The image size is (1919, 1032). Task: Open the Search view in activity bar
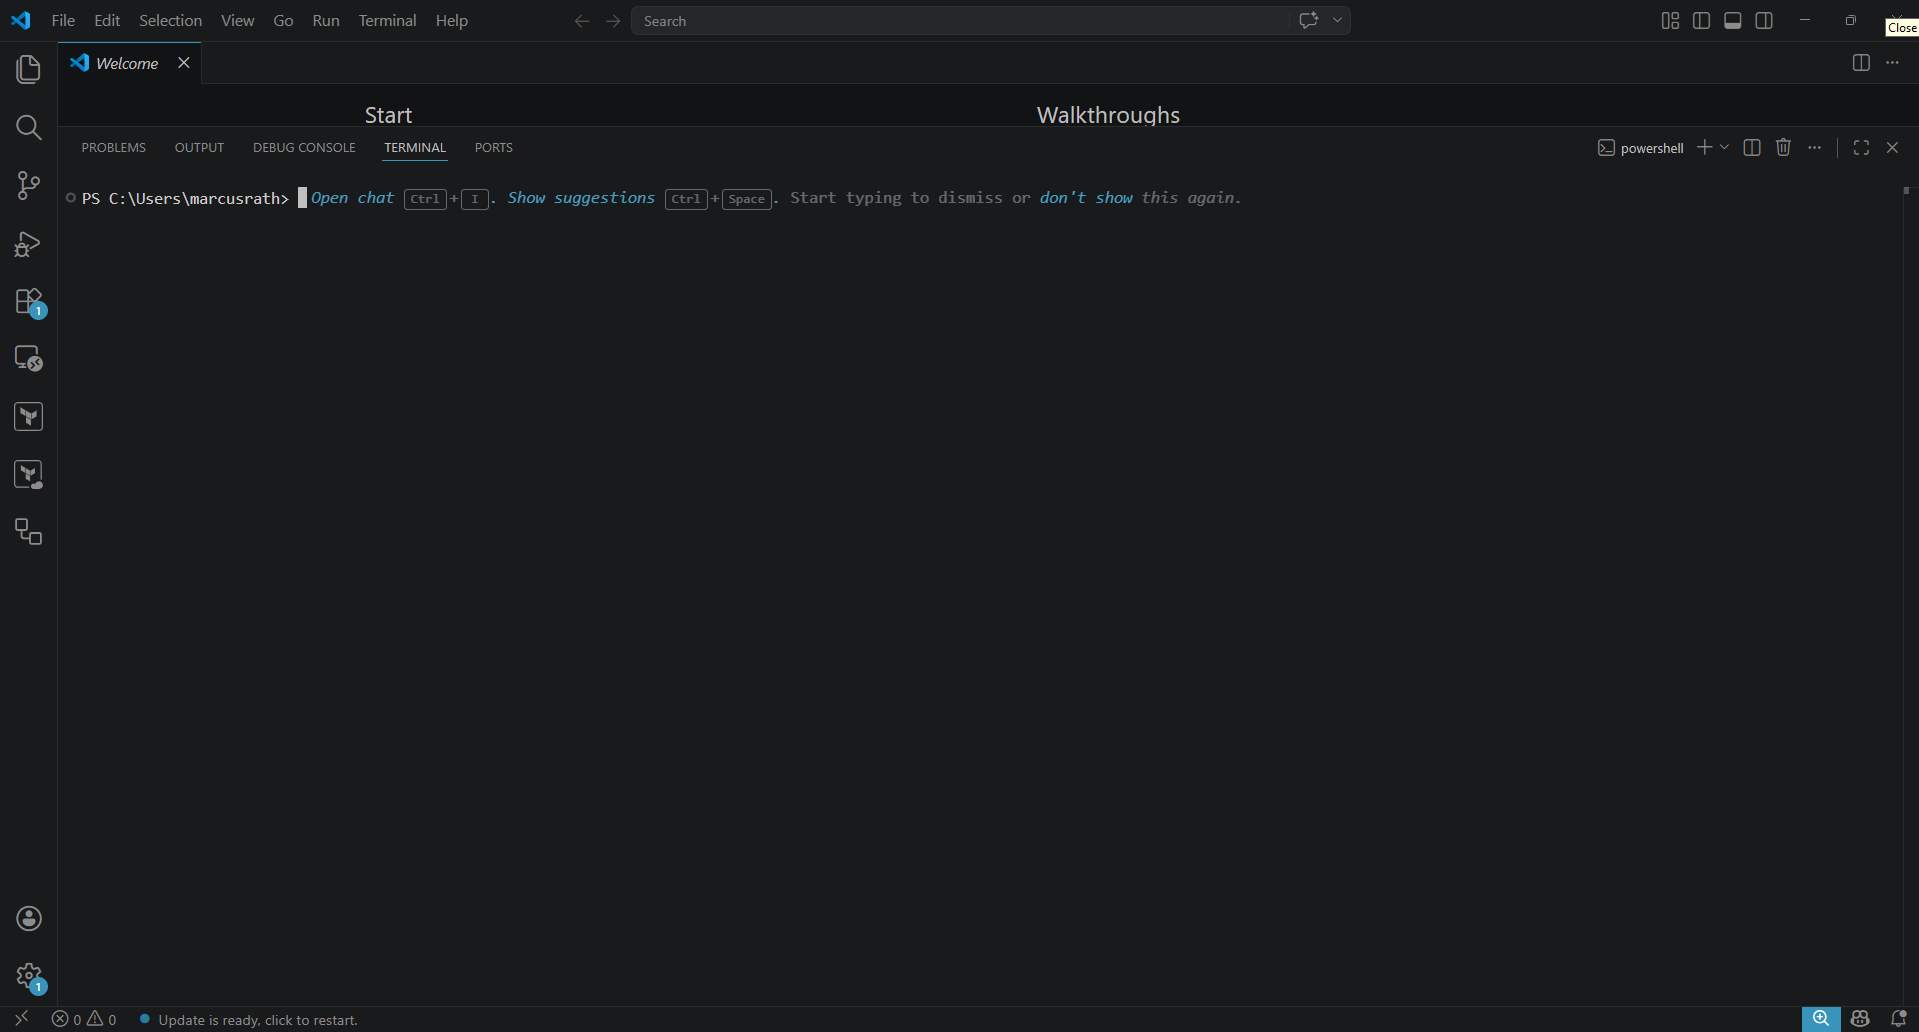click(29, 127)
